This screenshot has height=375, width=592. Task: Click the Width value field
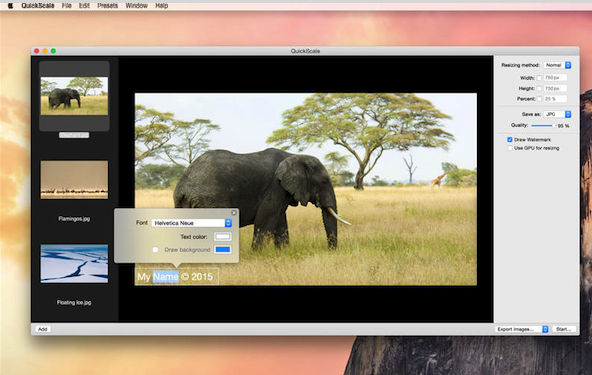tap(555, 78)
